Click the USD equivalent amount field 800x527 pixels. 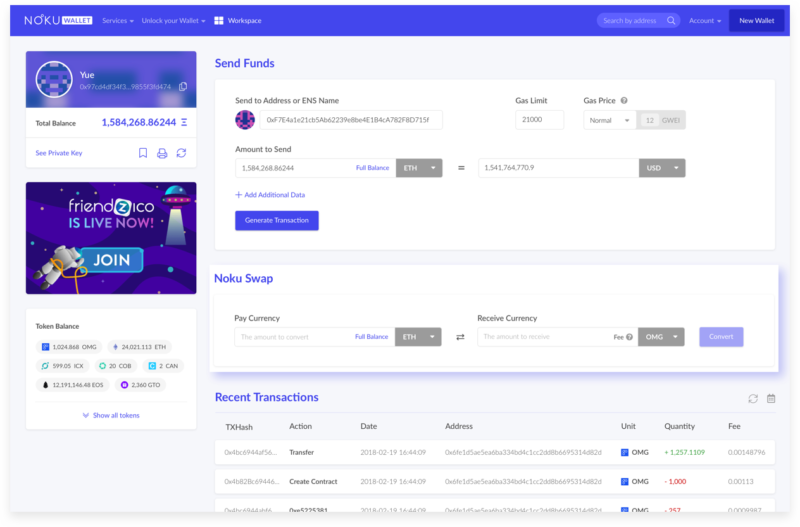559,168
